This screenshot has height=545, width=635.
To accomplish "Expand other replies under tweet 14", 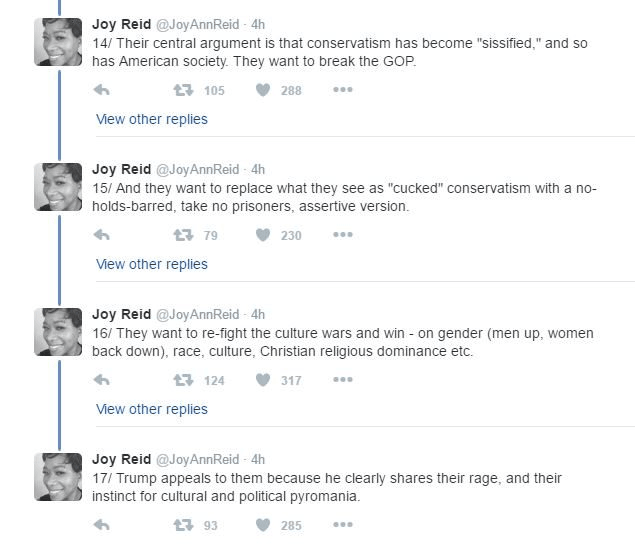I will [x=151, y=119].
